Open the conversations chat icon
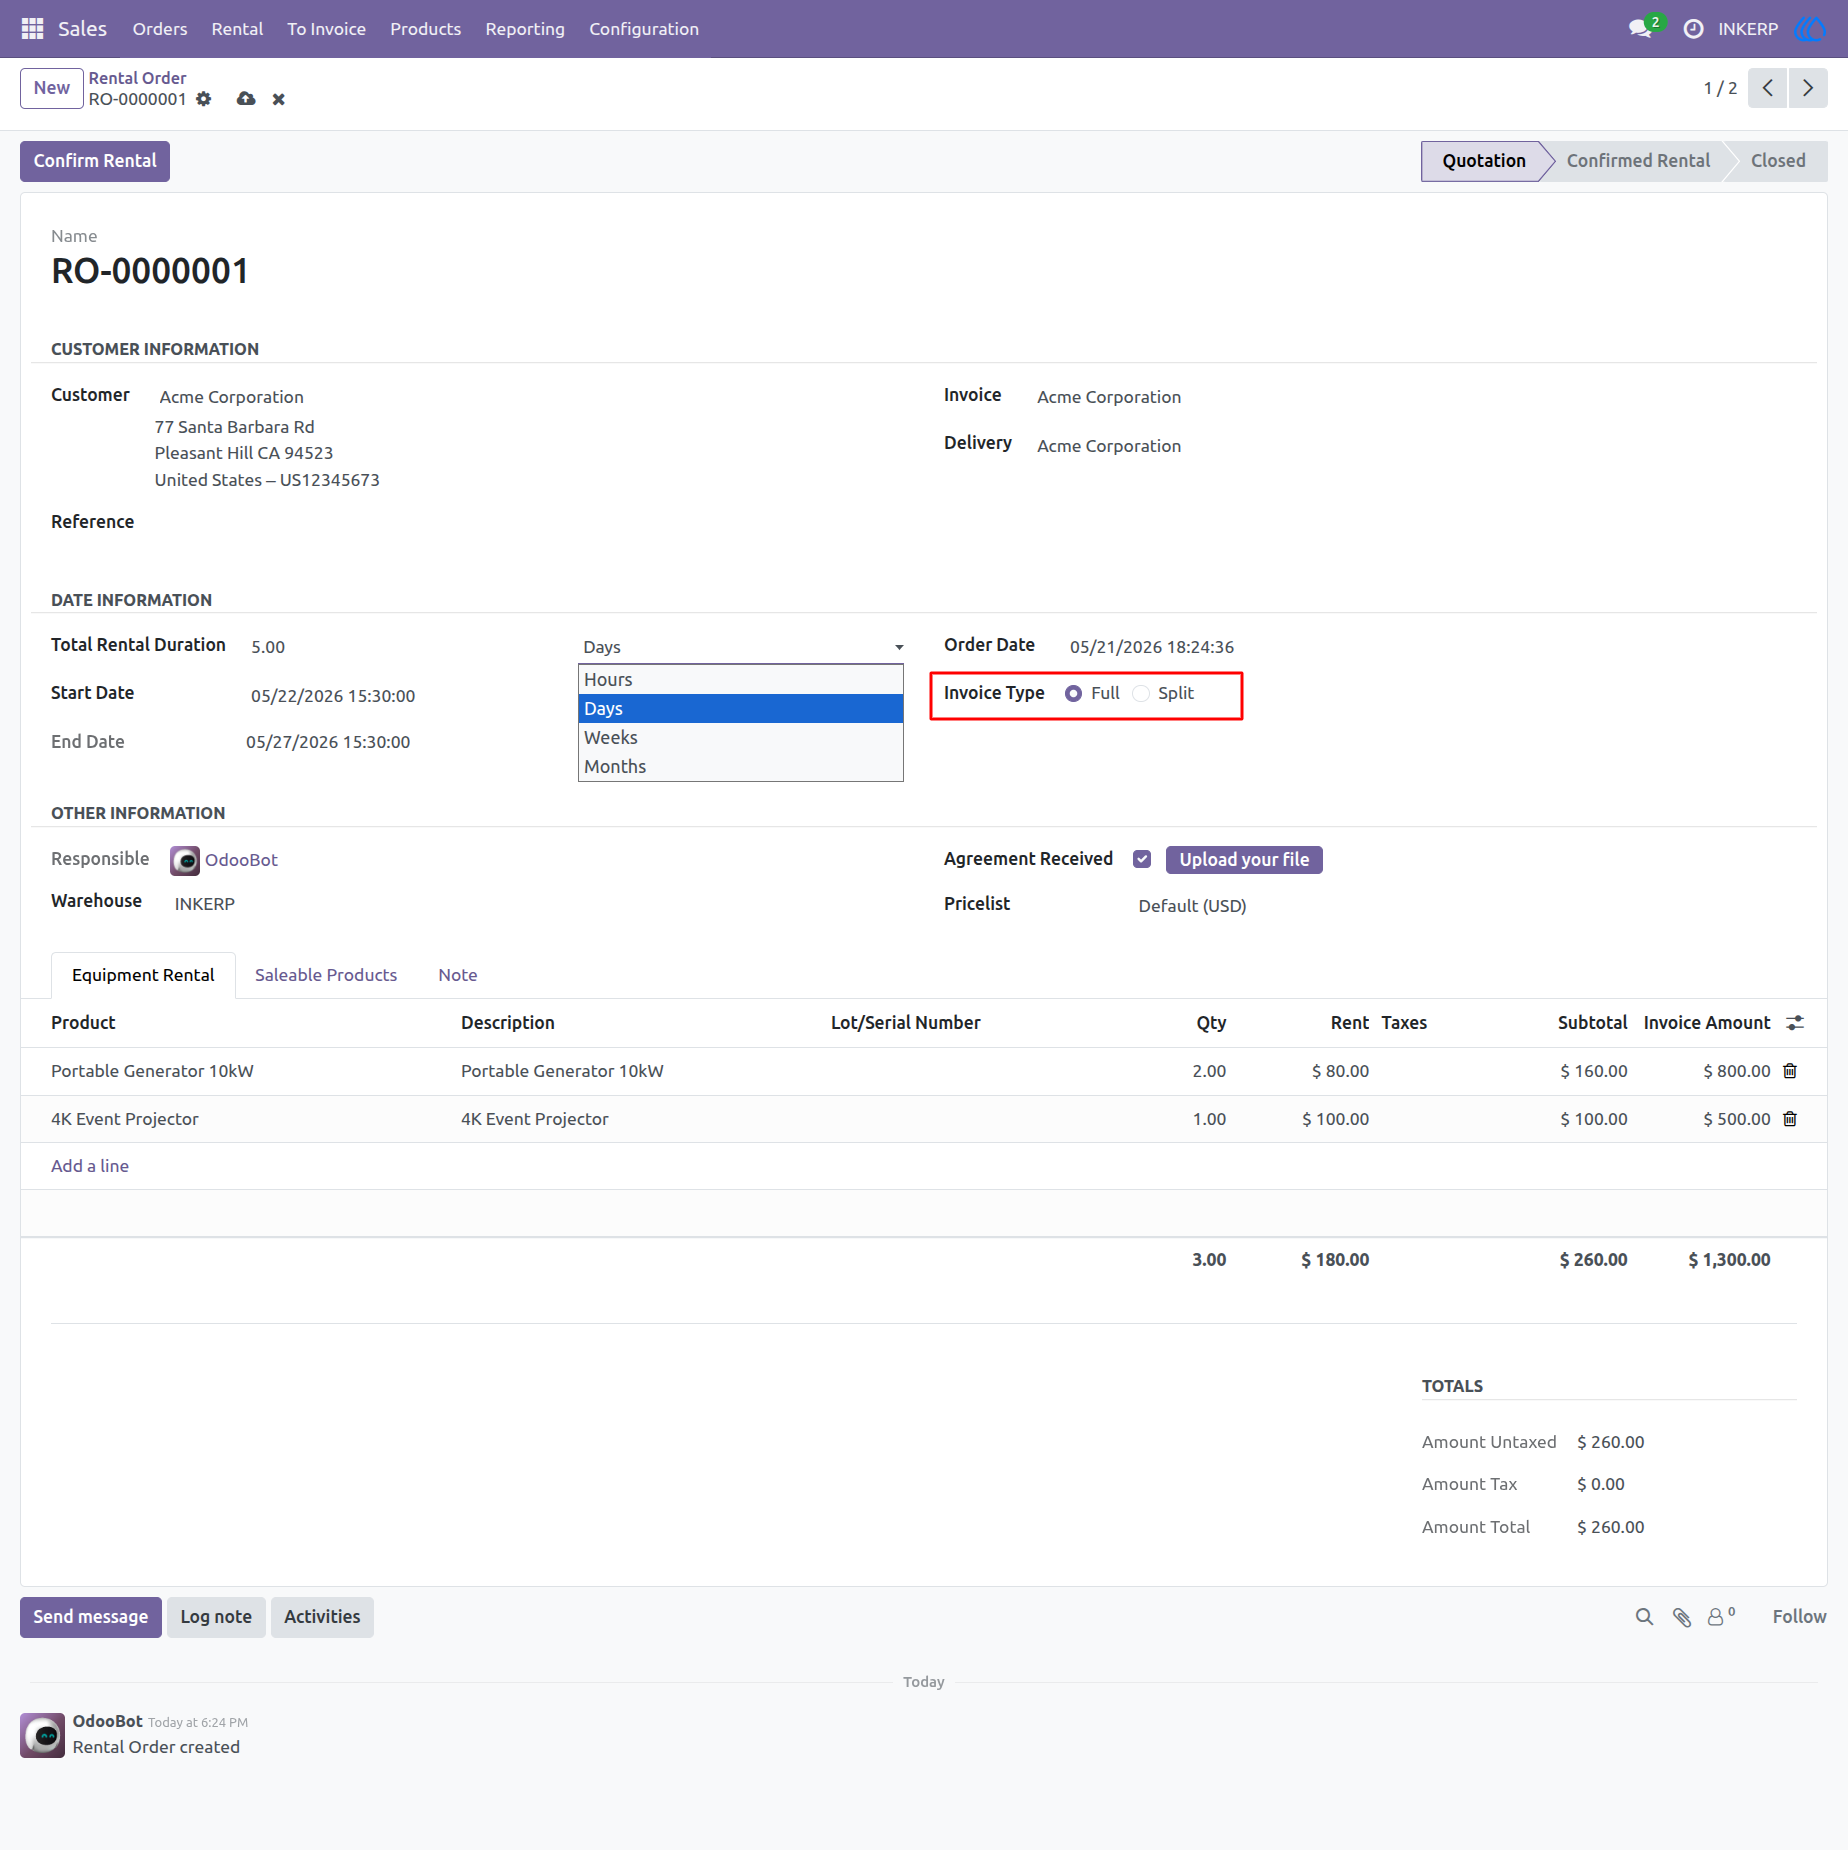 point(1640,29)
